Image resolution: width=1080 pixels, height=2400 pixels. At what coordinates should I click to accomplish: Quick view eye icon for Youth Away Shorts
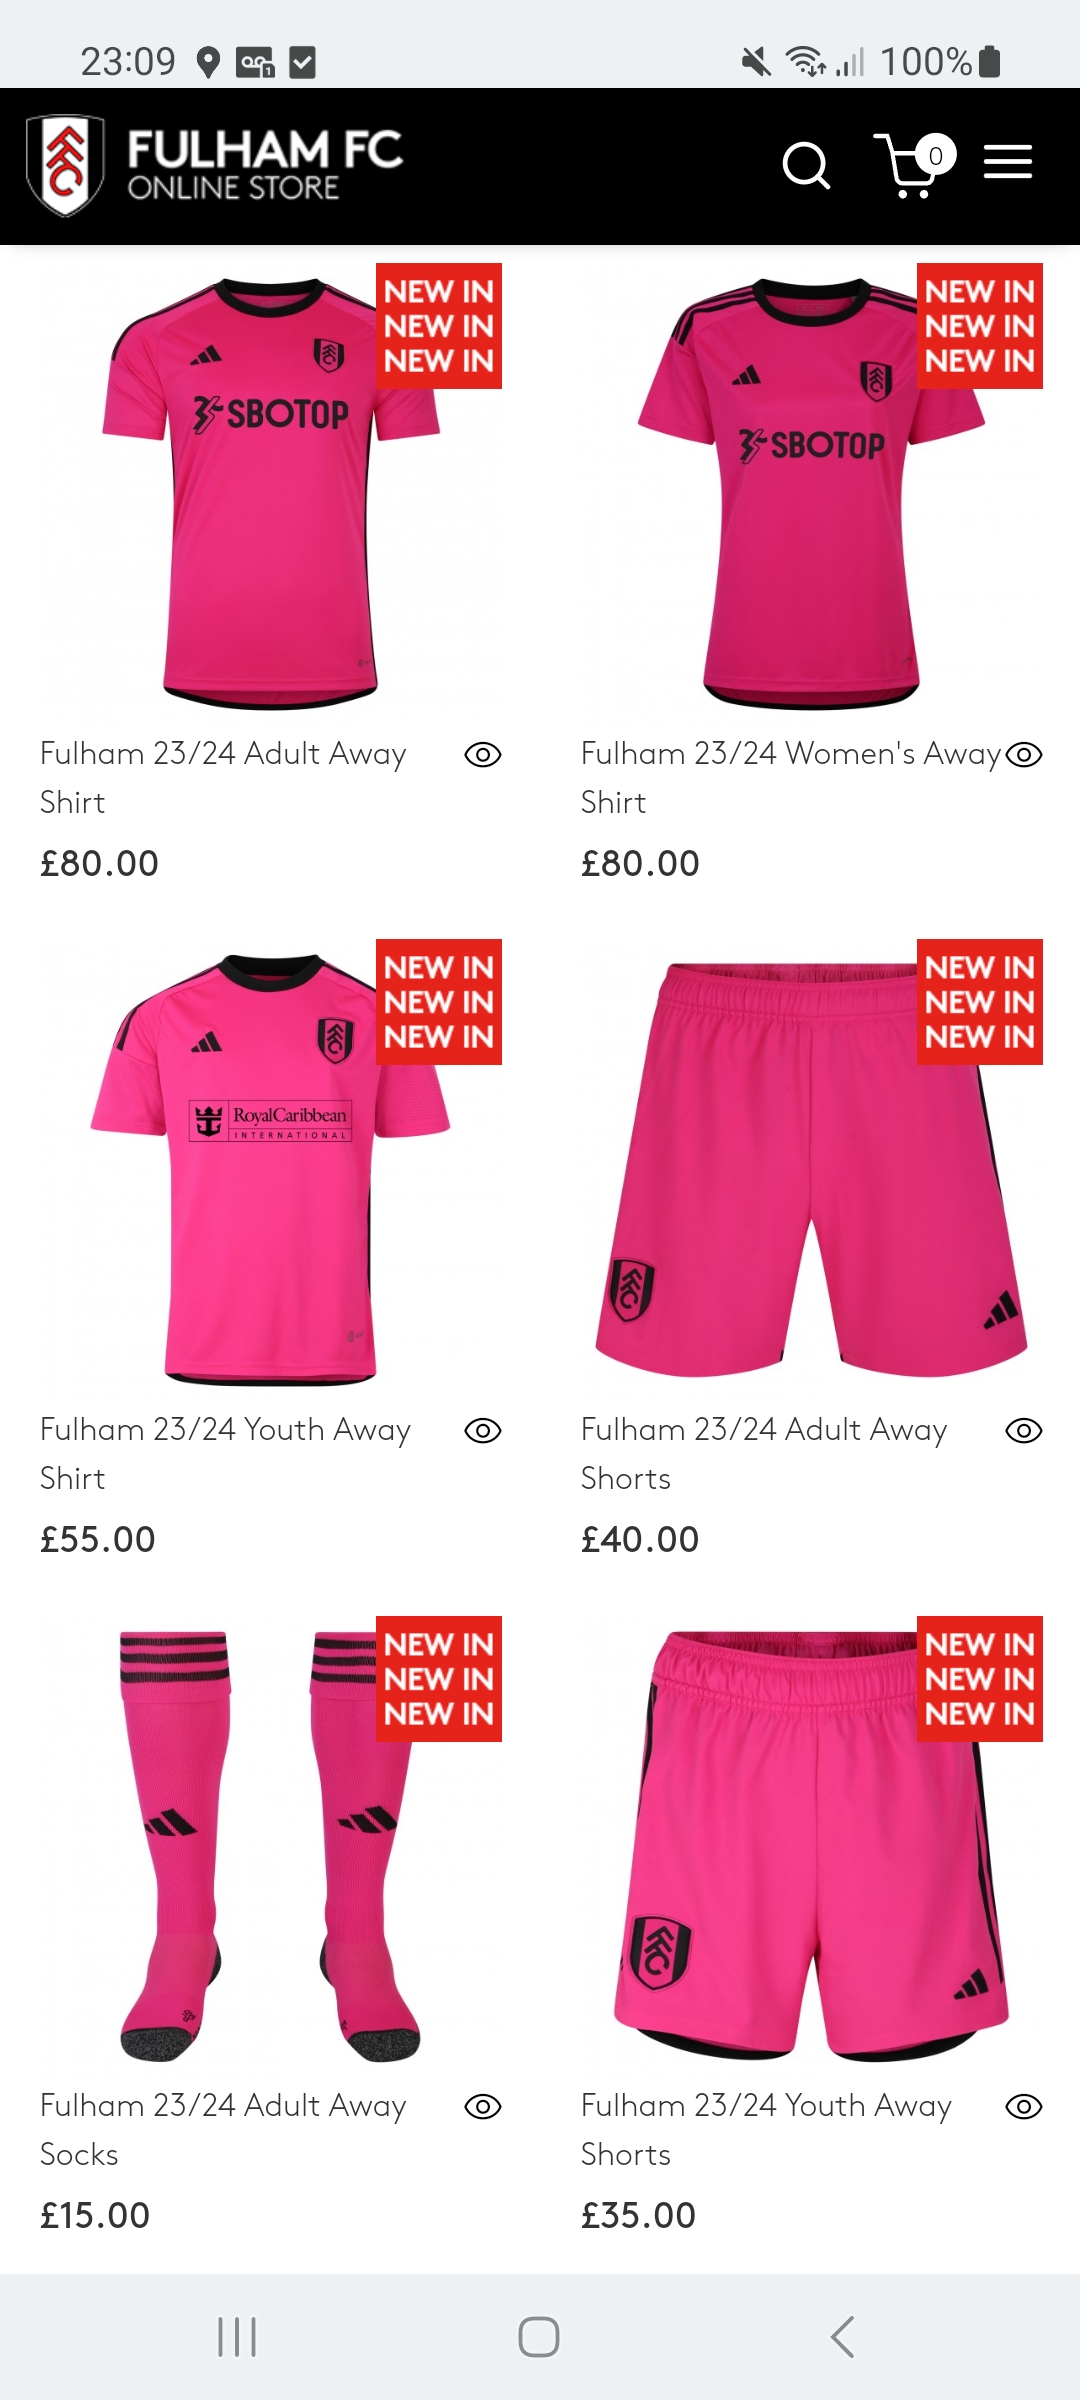pyautogui.click(x=1024, y=2107)
